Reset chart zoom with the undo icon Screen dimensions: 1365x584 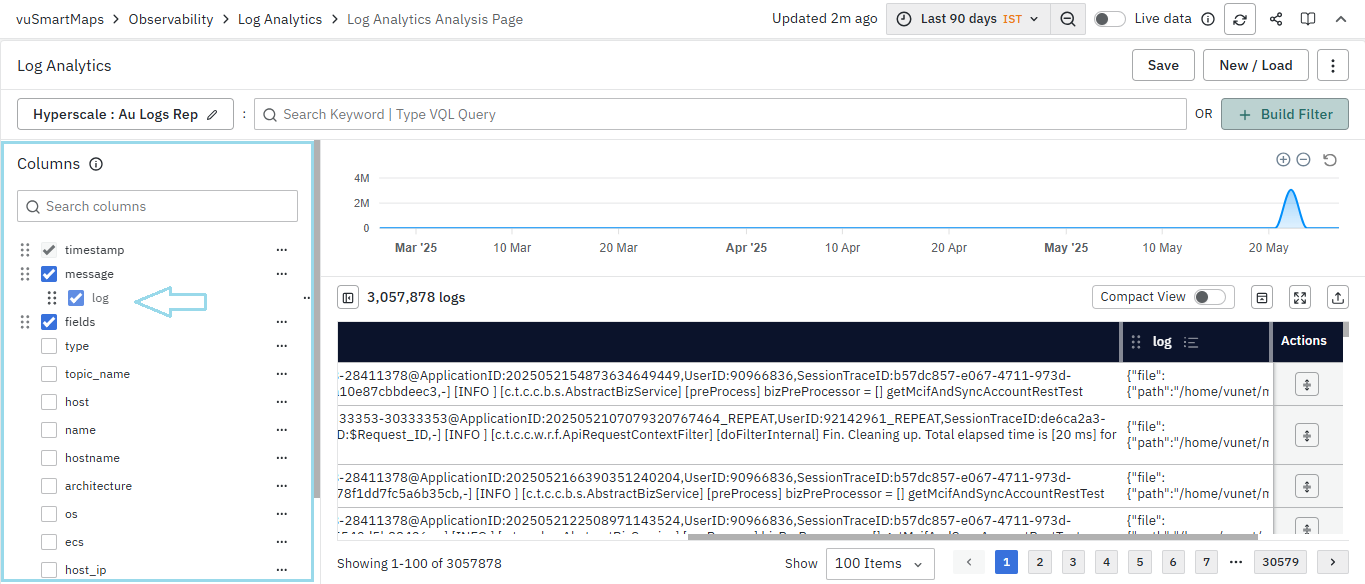tap(1330, 160)
